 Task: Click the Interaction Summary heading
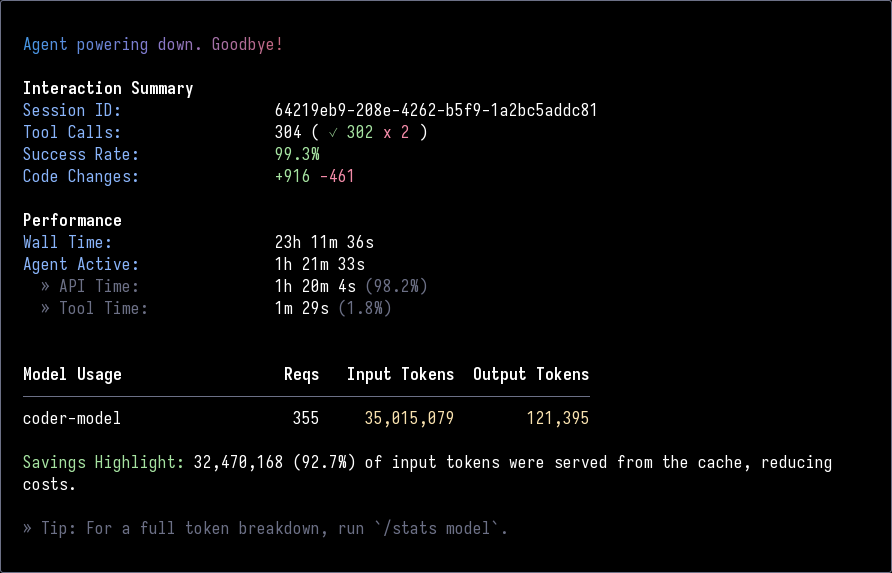click(108, 89)
